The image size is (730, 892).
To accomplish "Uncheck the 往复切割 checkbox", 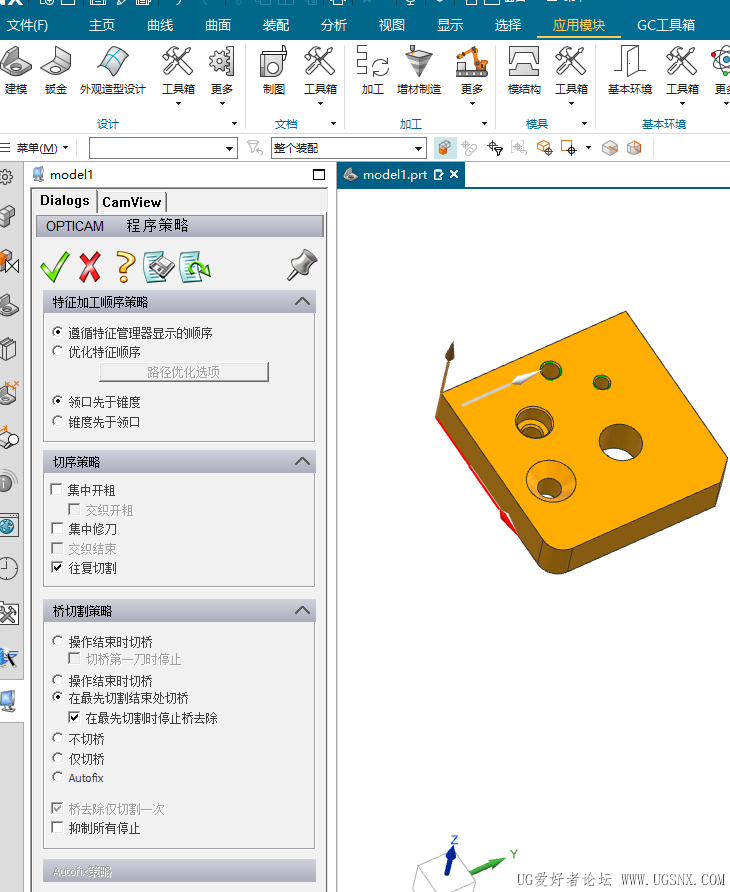I will [57, 567].
